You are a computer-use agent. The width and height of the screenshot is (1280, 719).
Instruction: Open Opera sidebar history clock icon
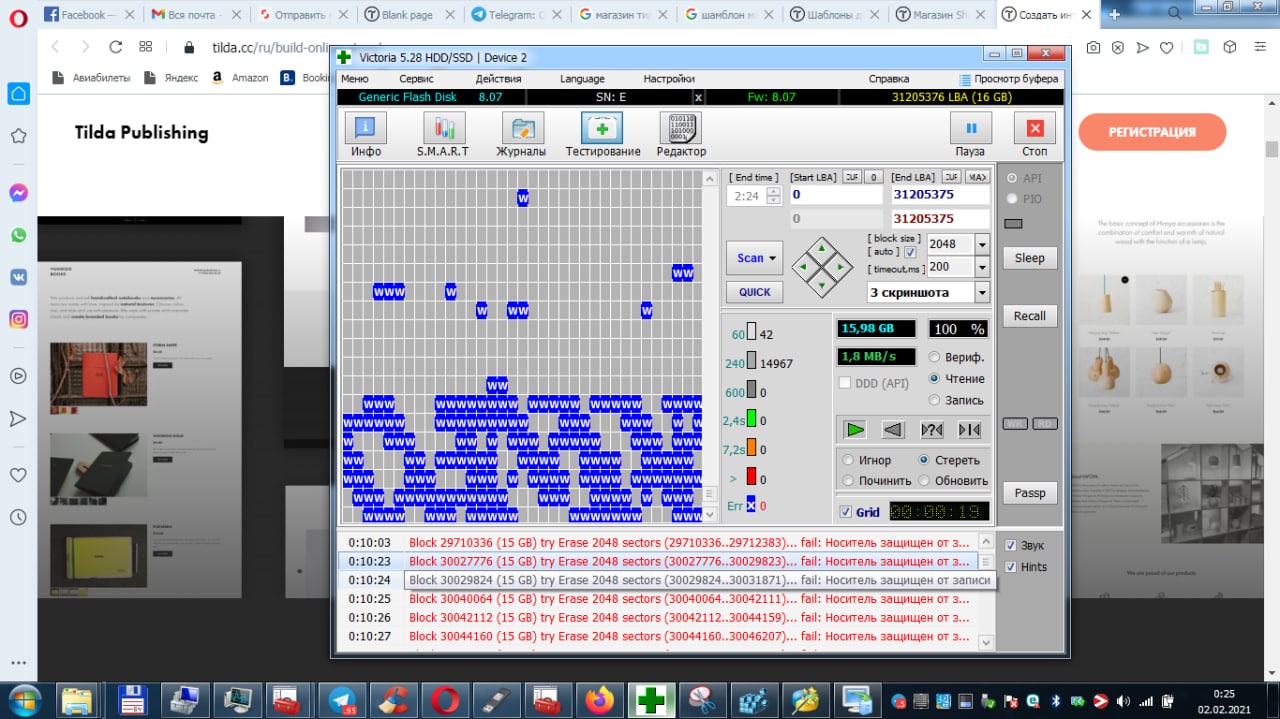[x=18, y=517]
